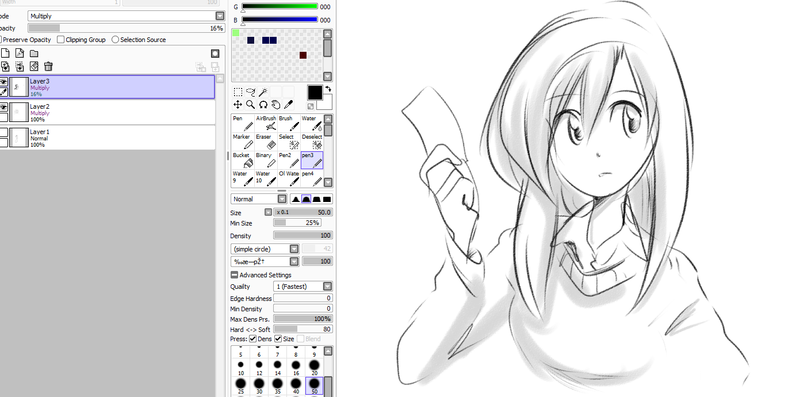Pick the light green swatch in the palette
The image size is (800, 397).
click(x=236, y=33)
